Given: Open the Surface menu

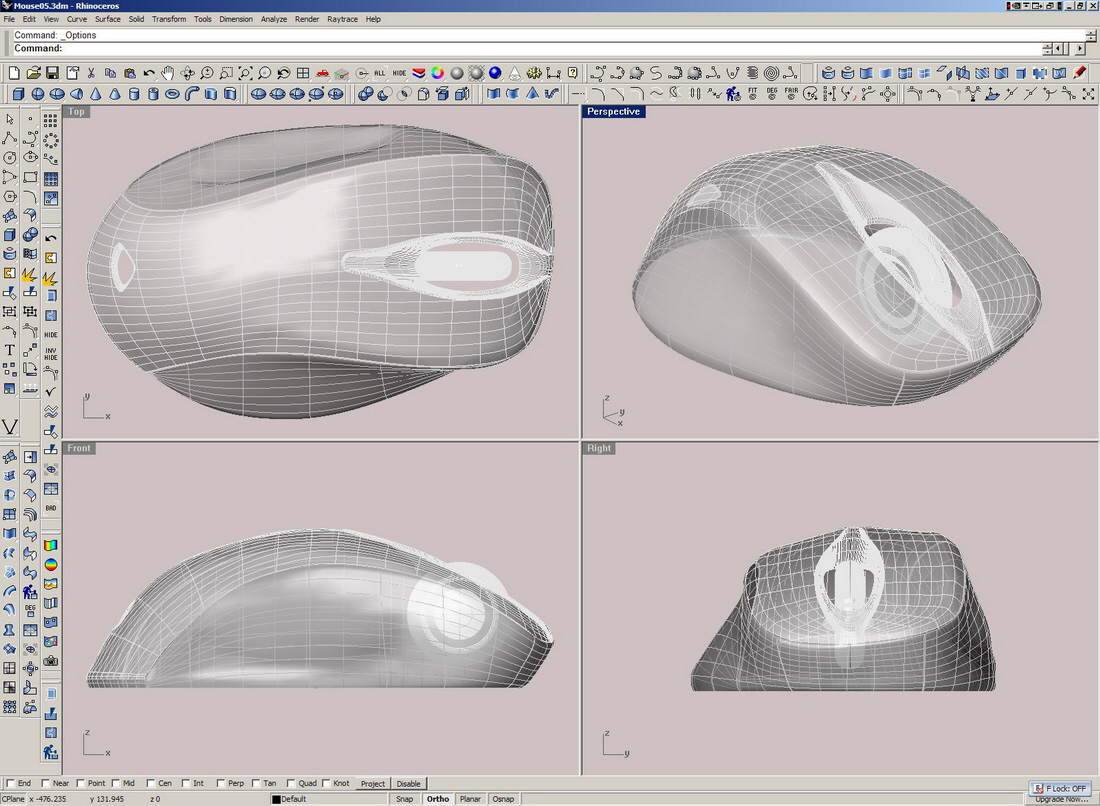Looking at the screenshot, I should click(x=108, y=19).
